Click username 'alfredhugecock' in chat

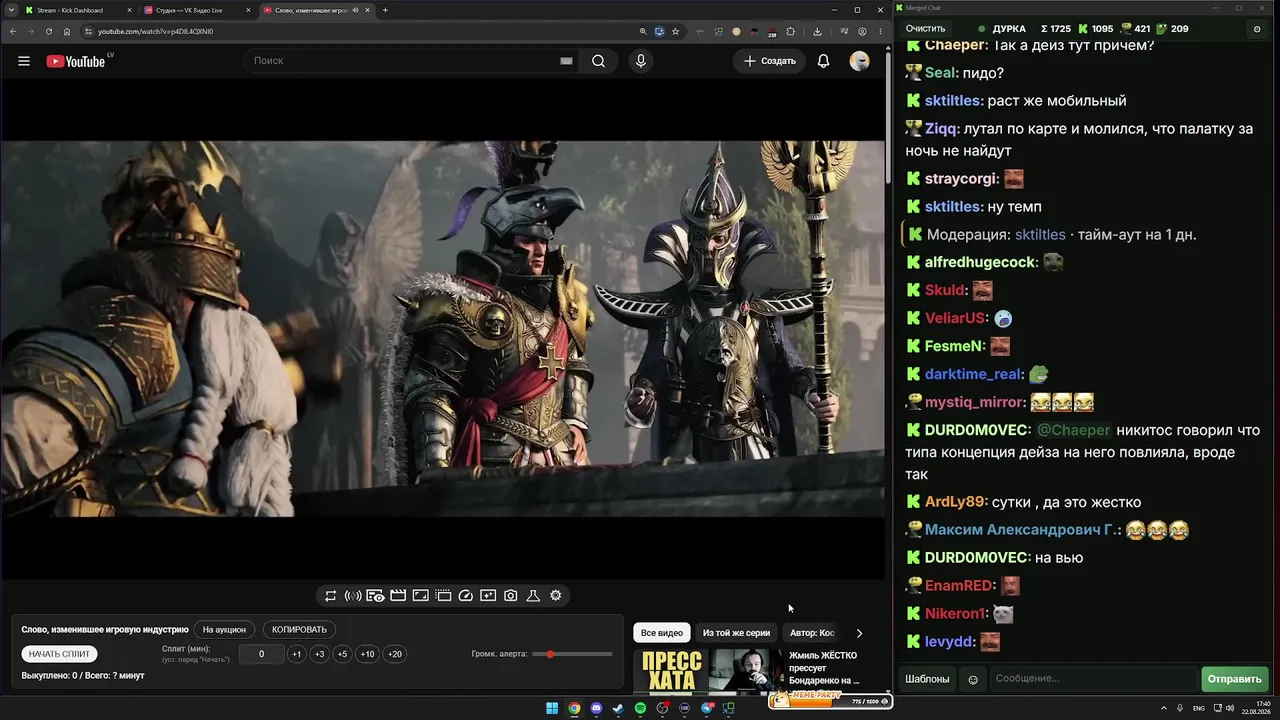tap(981, 262)
